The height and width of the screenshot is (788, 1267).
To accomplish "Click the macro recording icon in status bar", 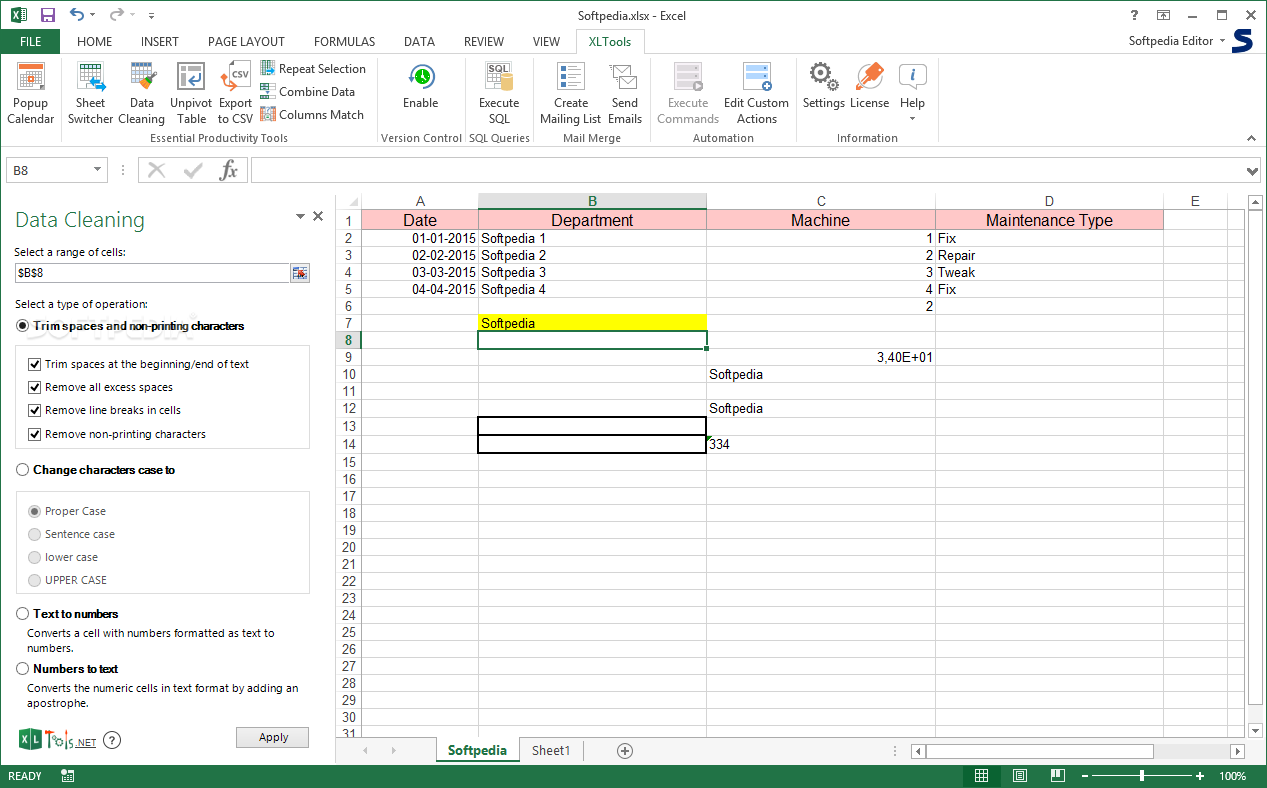I will tap(68, 776).
